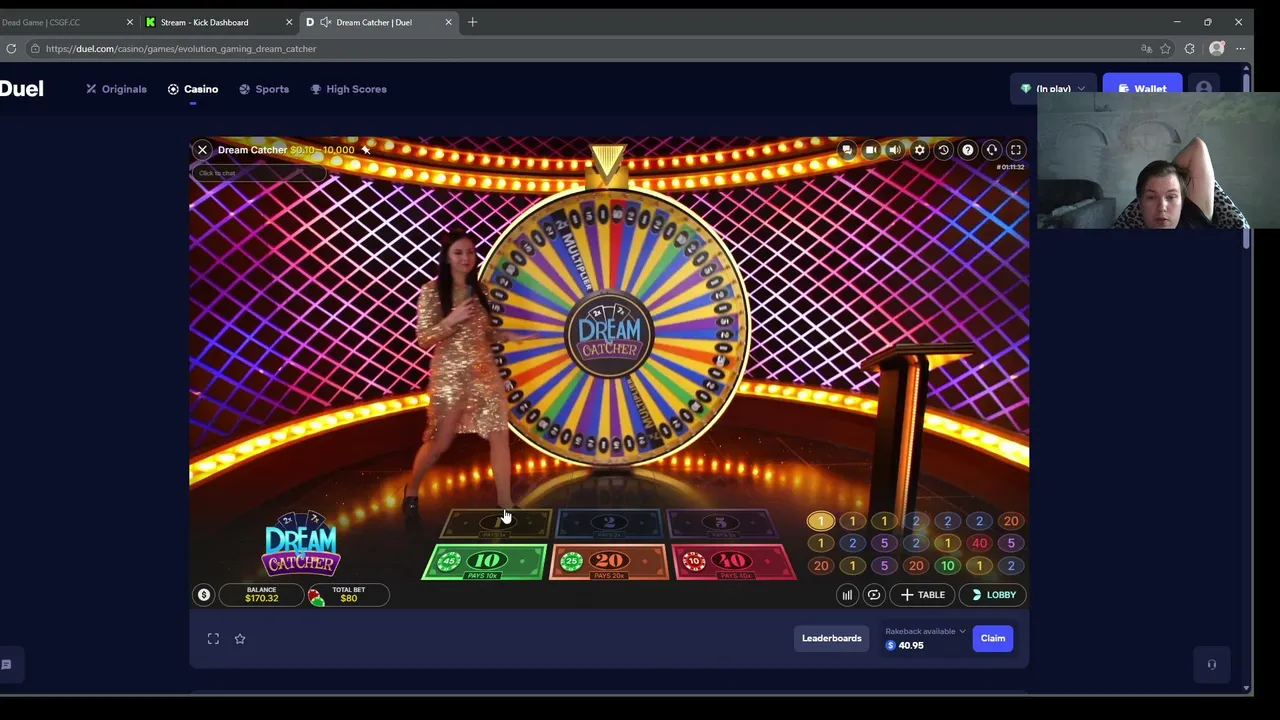Mute the Dream Catcher tab audio icon
Viewport: 1280px width, 720px height.
pyautogui.click(x=326, y=22)
